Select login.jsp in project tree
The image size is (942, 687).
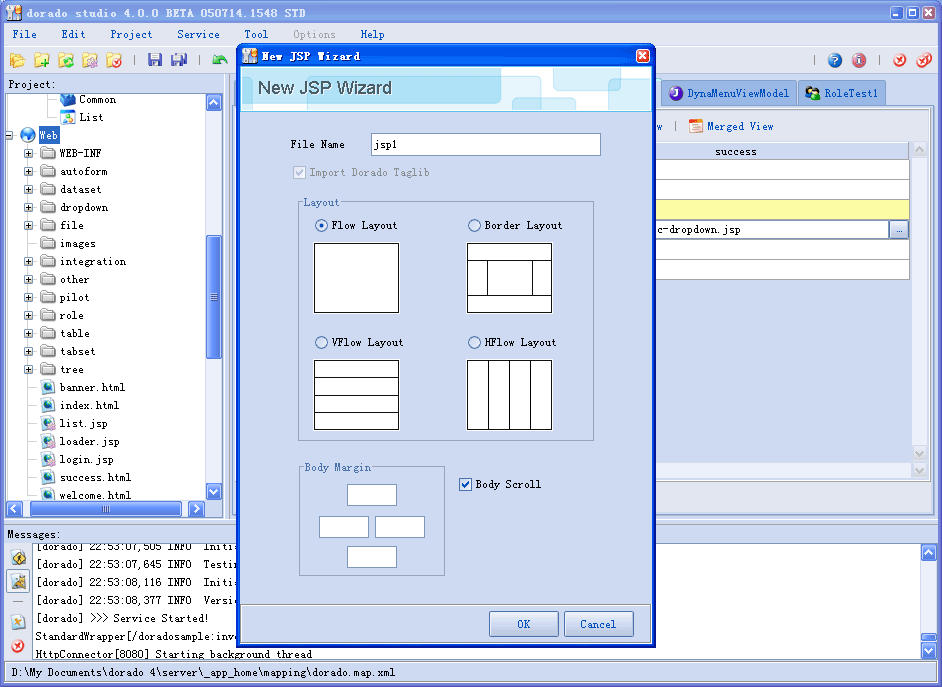coord(87,459)
